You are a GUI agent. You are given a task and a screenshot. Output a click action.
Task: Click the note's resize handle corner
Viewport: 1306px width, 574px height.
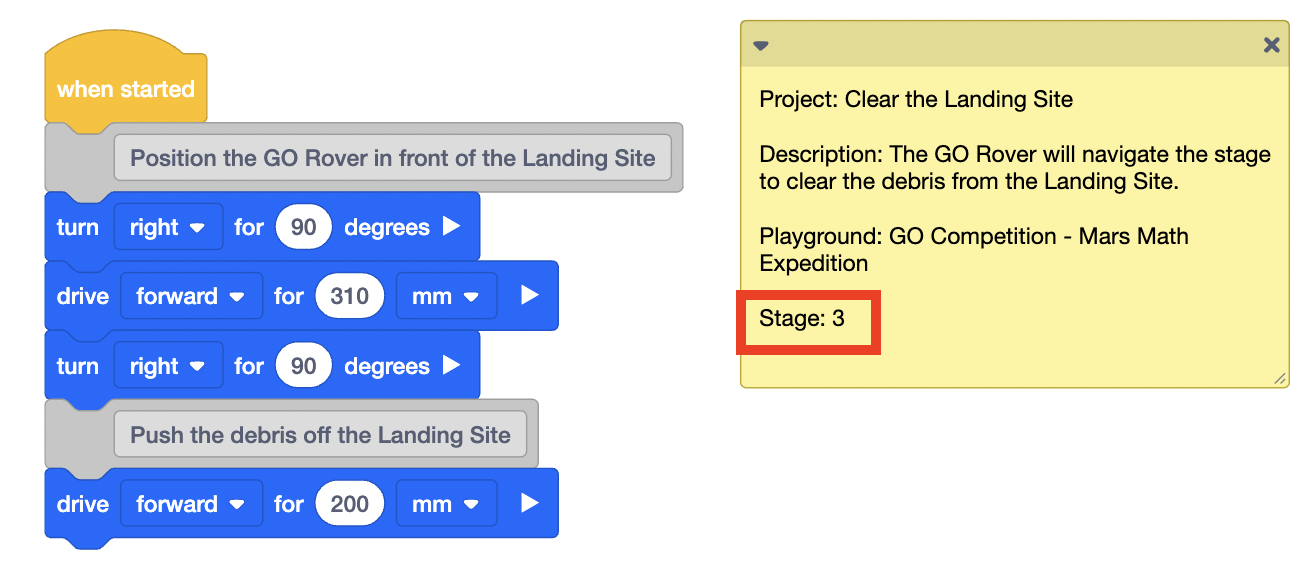(x=1279, y=379)
